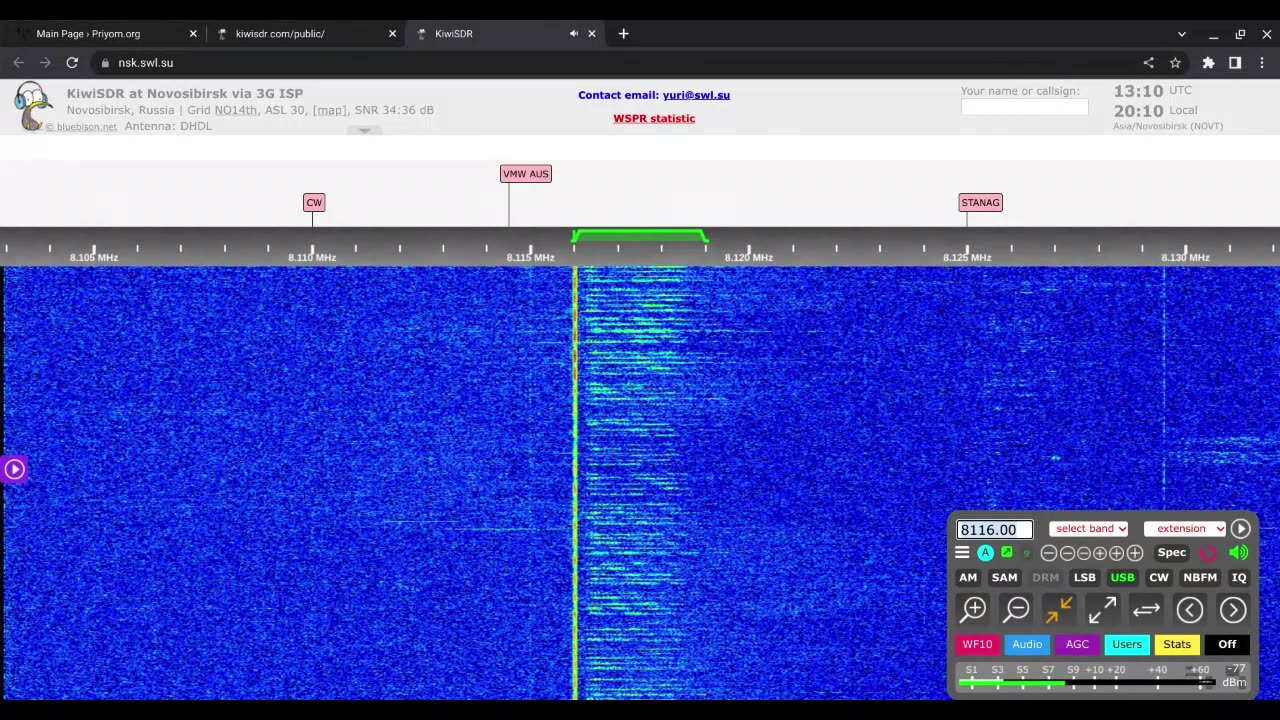Screen dimensions: 1280x720
Task: Switch to kiwisdr.com/public tab
Action: click(305, 33)
